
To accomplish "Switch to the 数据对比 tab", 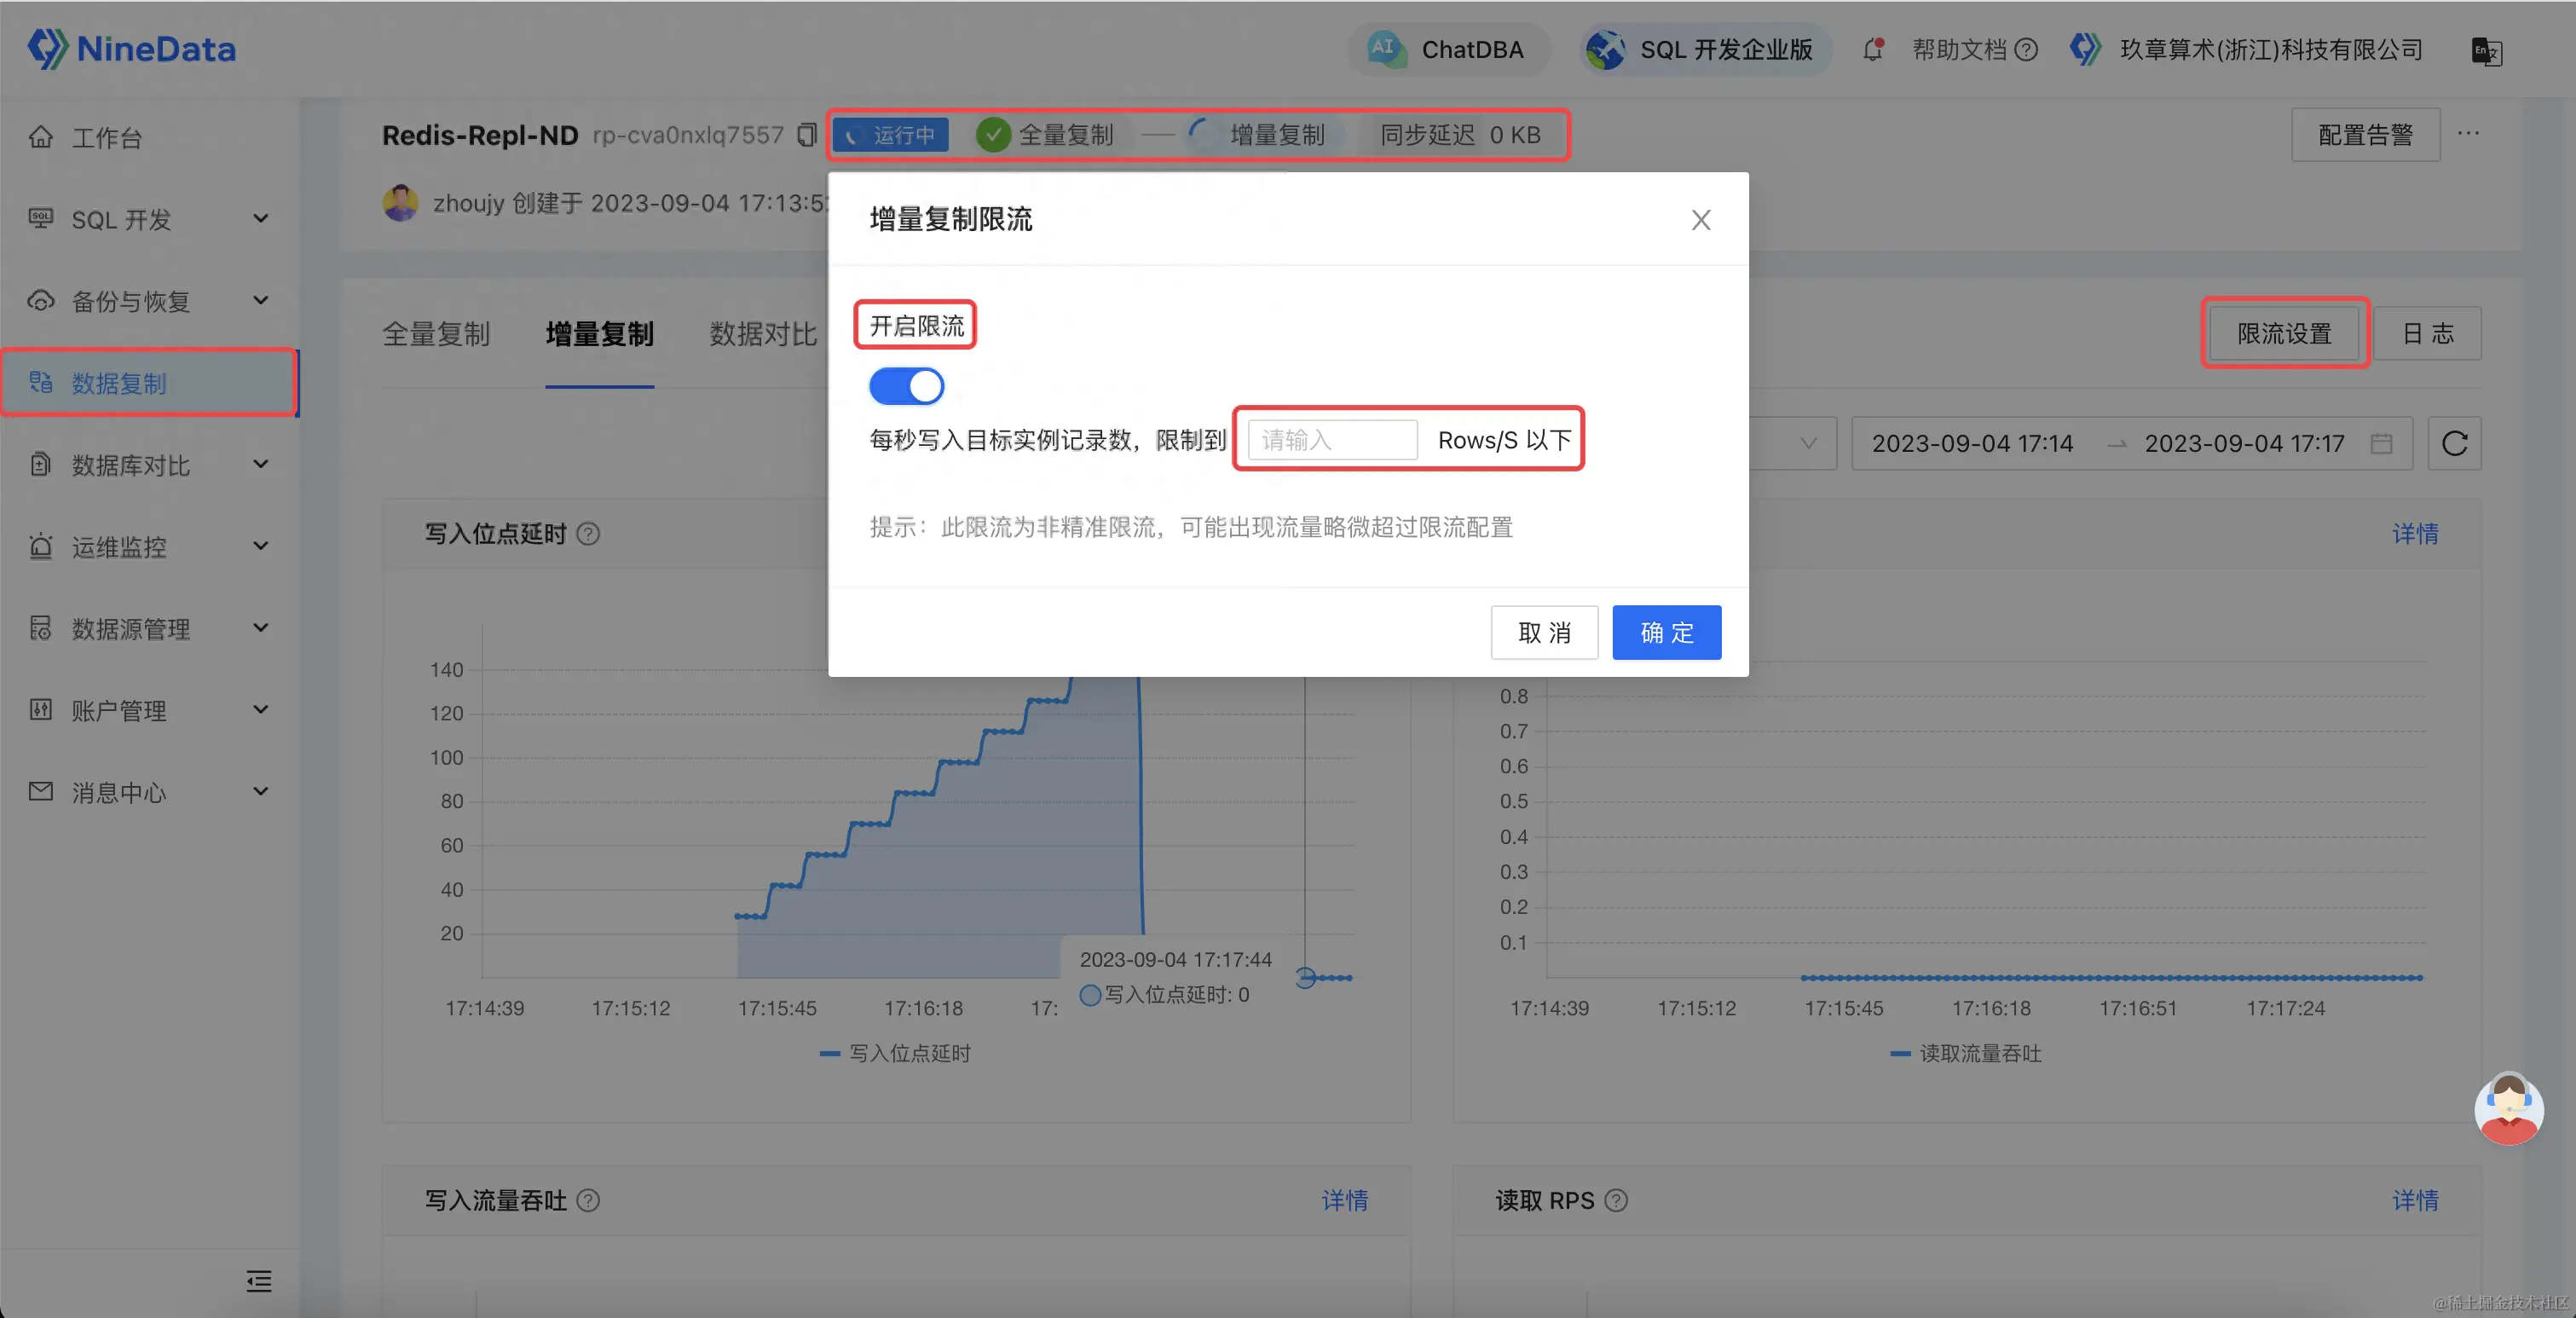I will tap(762, 334).
